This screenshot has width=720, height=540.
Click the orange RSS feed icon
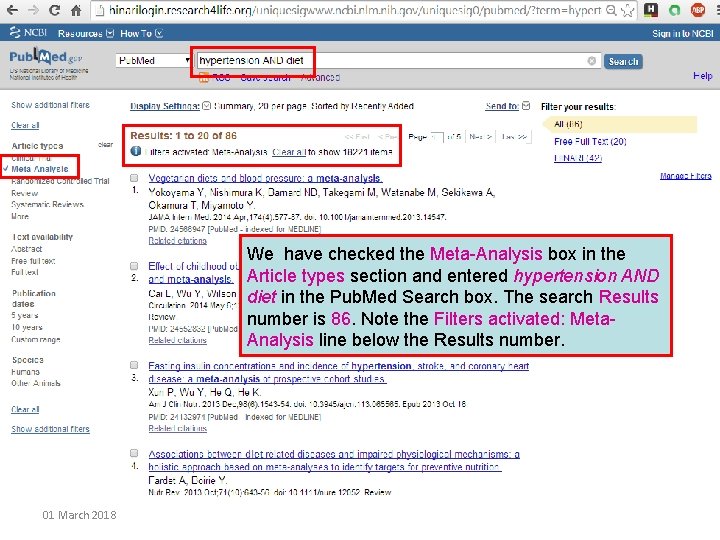click(x=204, y=78)
